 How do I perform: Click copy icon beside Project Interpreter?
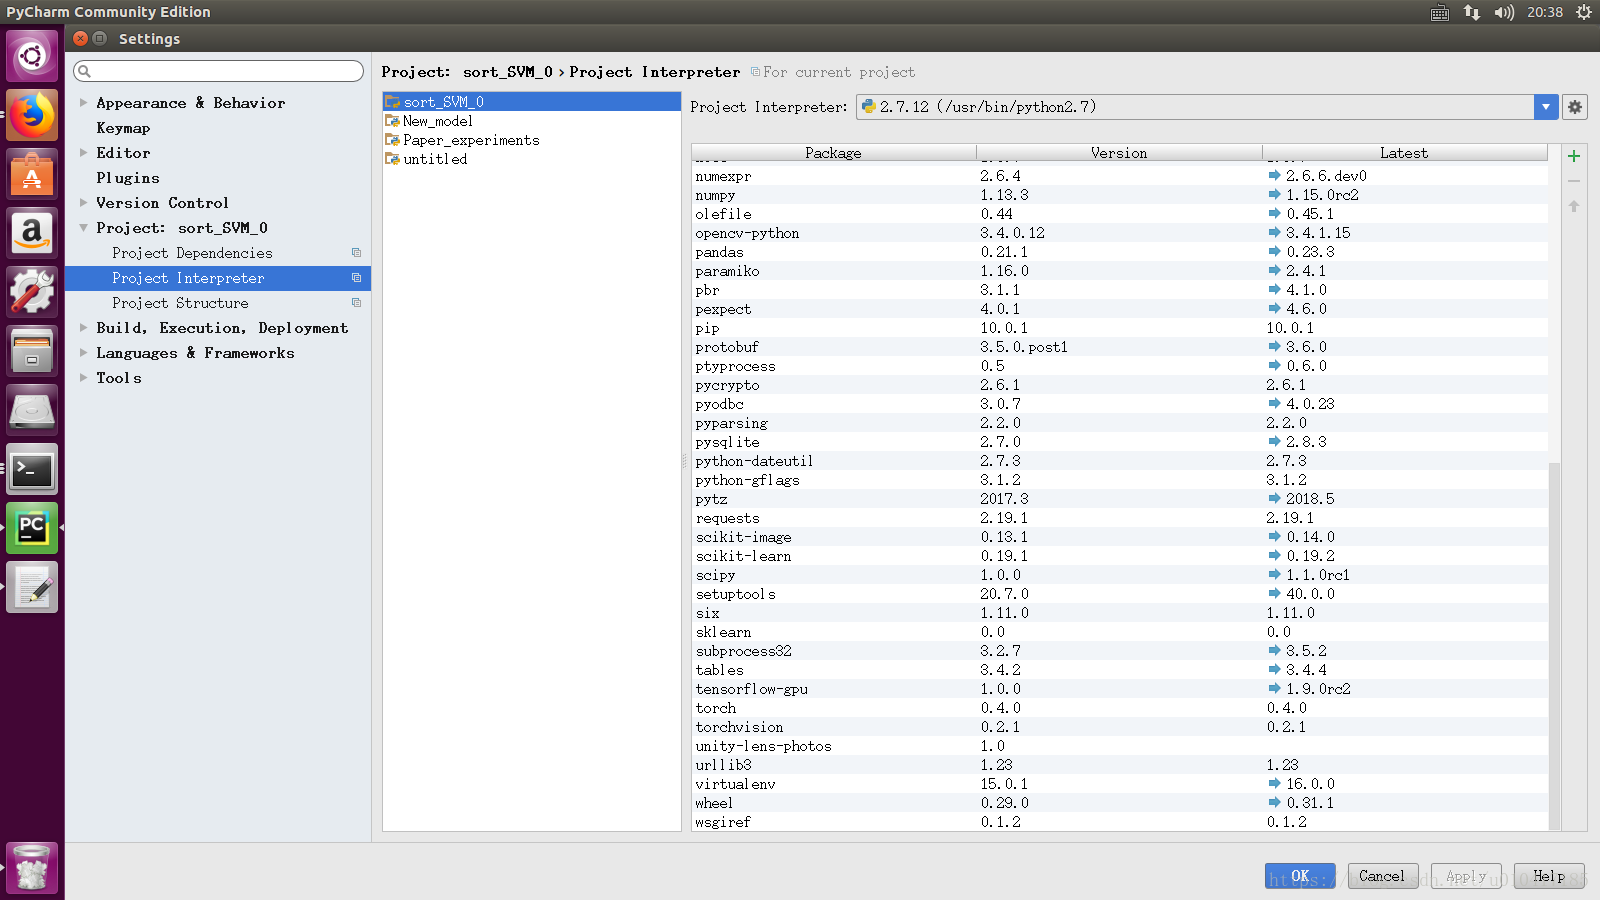[x=356, y=278]
